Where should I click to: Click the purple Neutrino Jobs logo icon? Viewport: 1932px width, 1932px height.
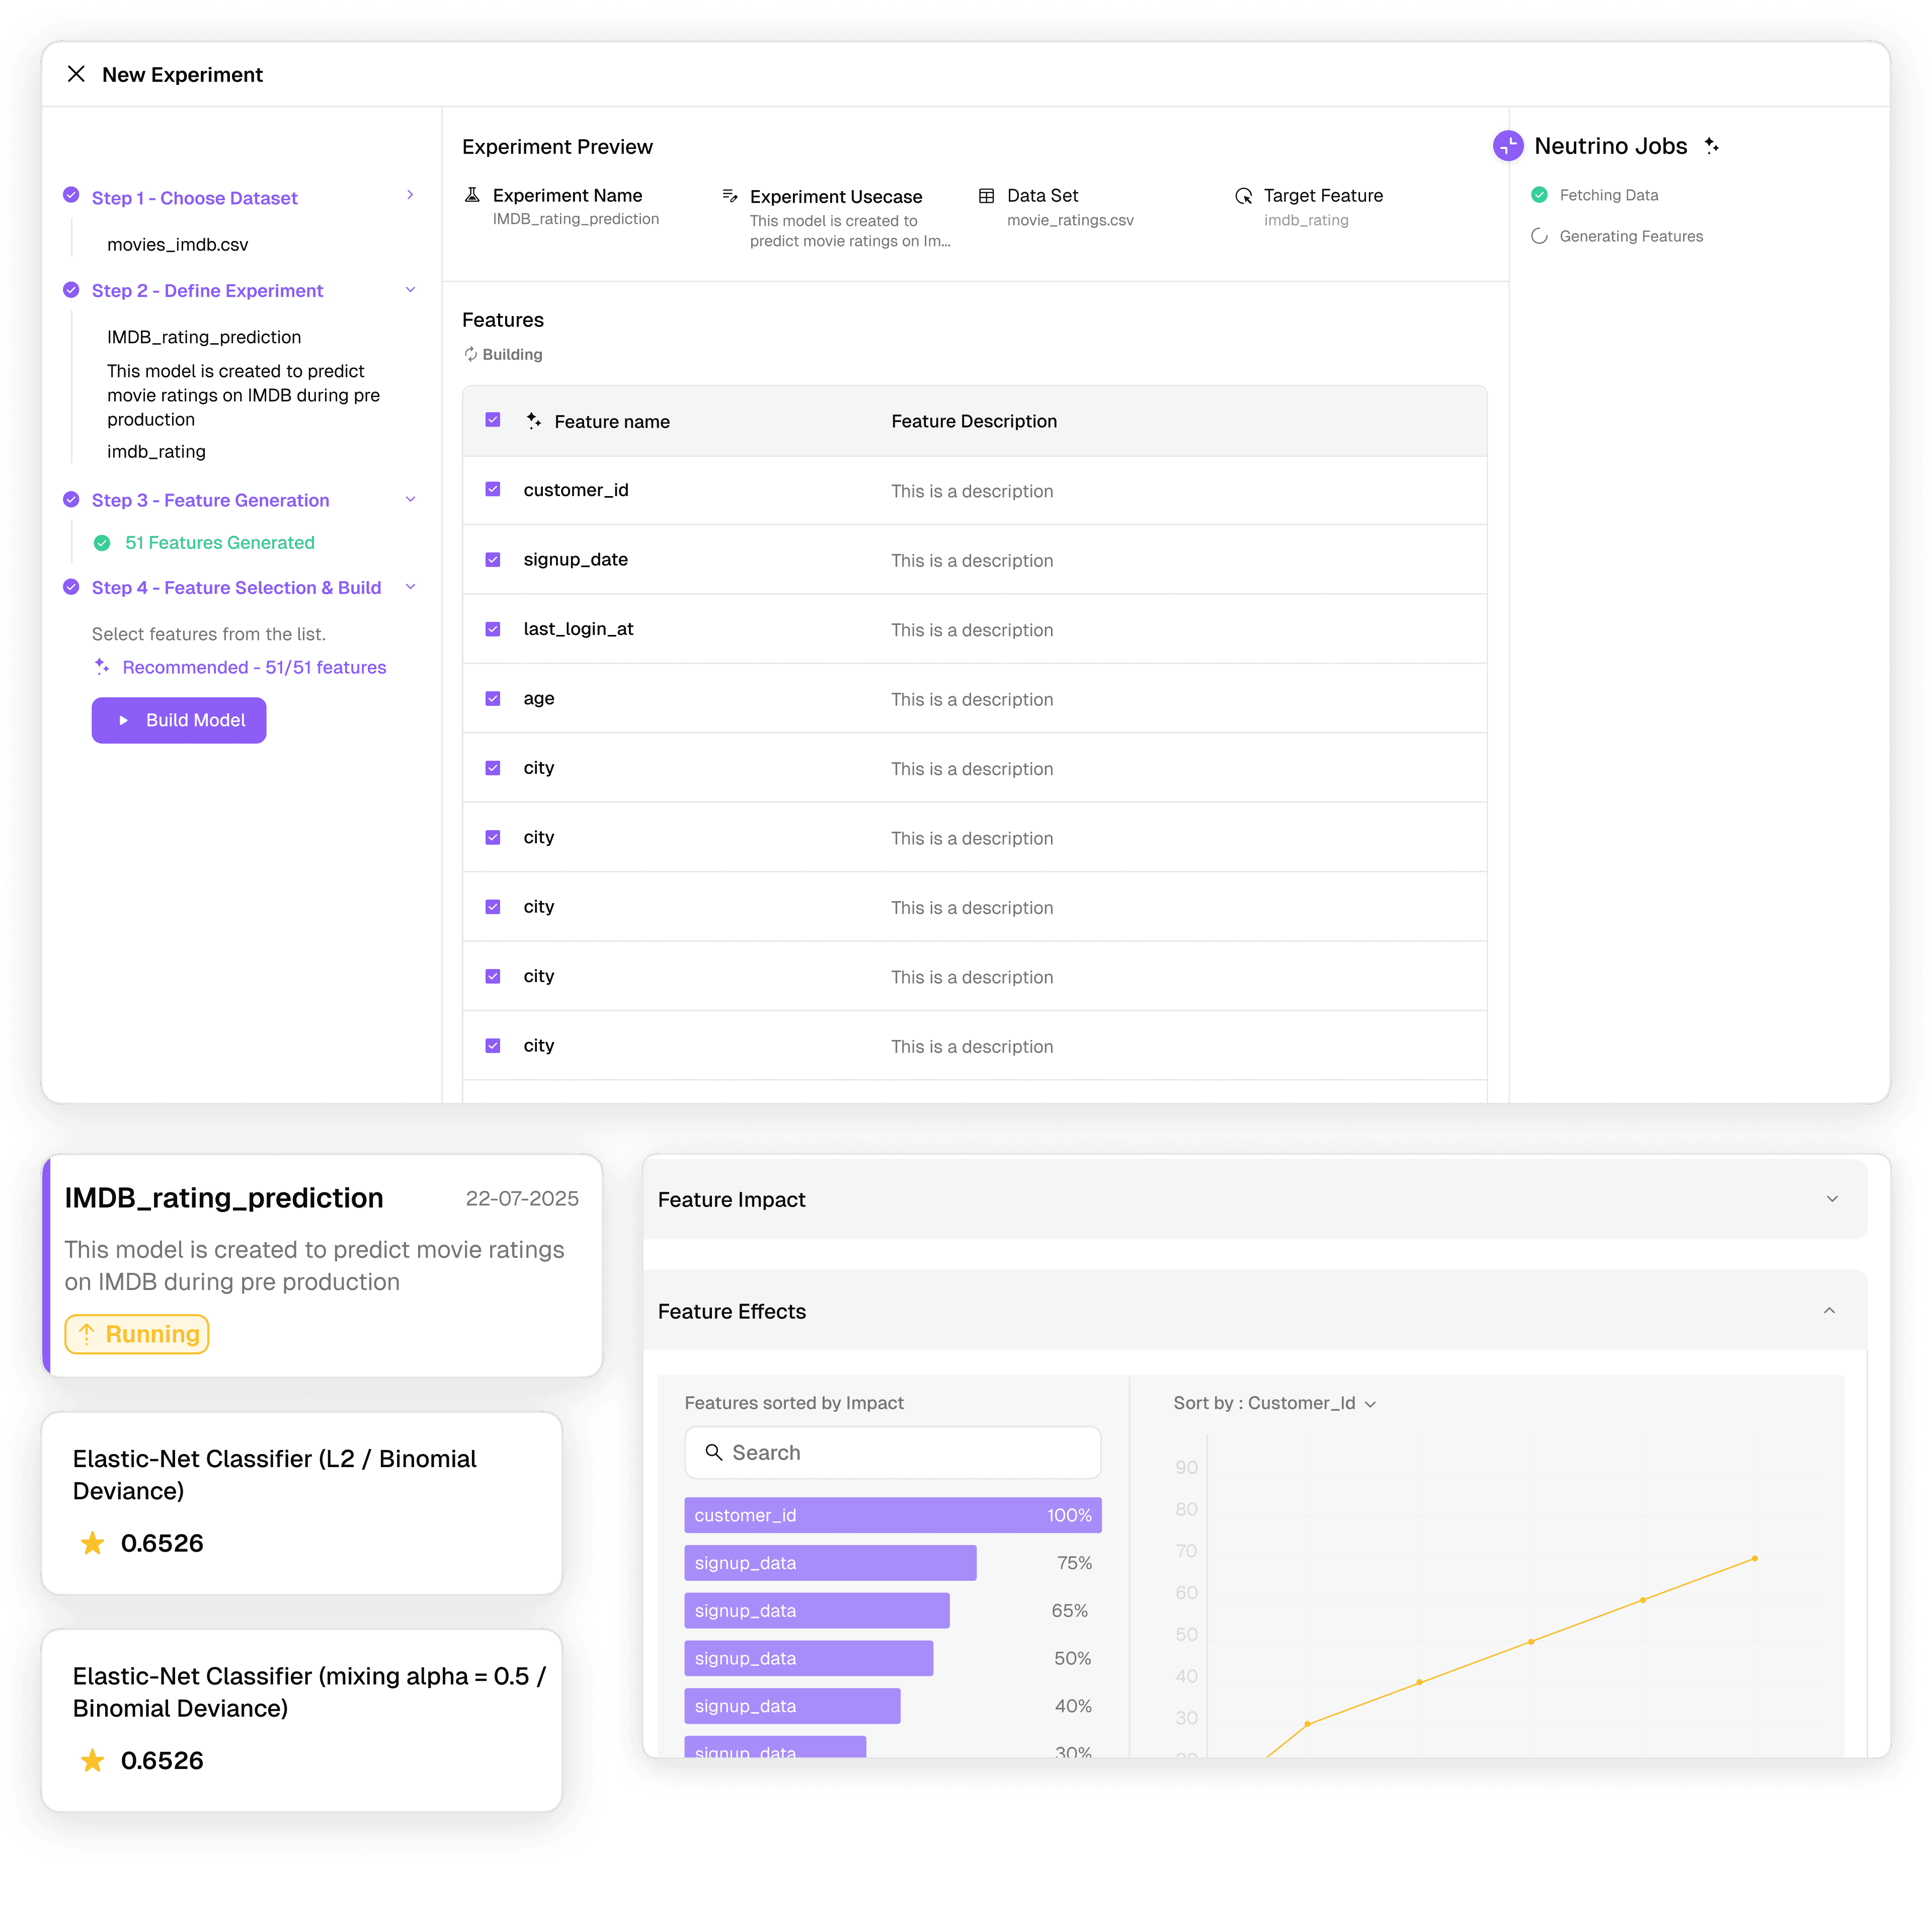click(x=1508, y=146)
